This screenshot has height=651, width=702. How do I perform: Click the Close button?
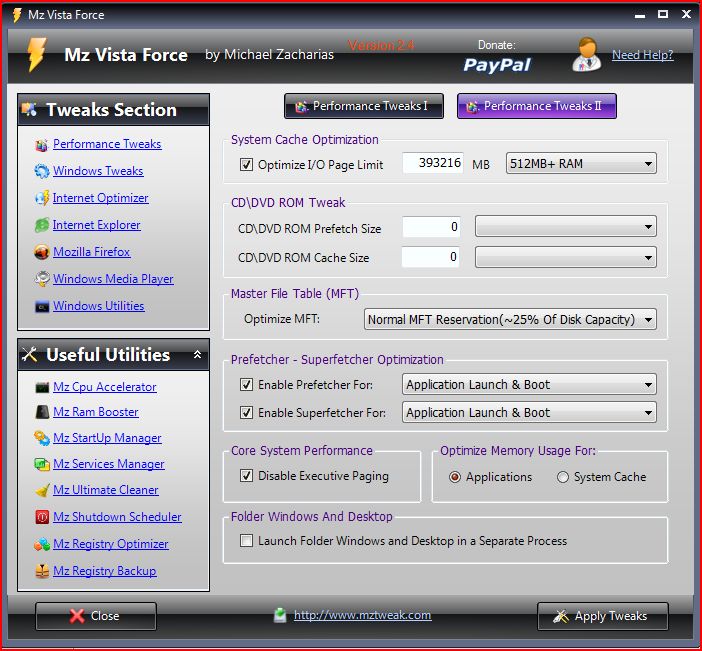point(96,616)
